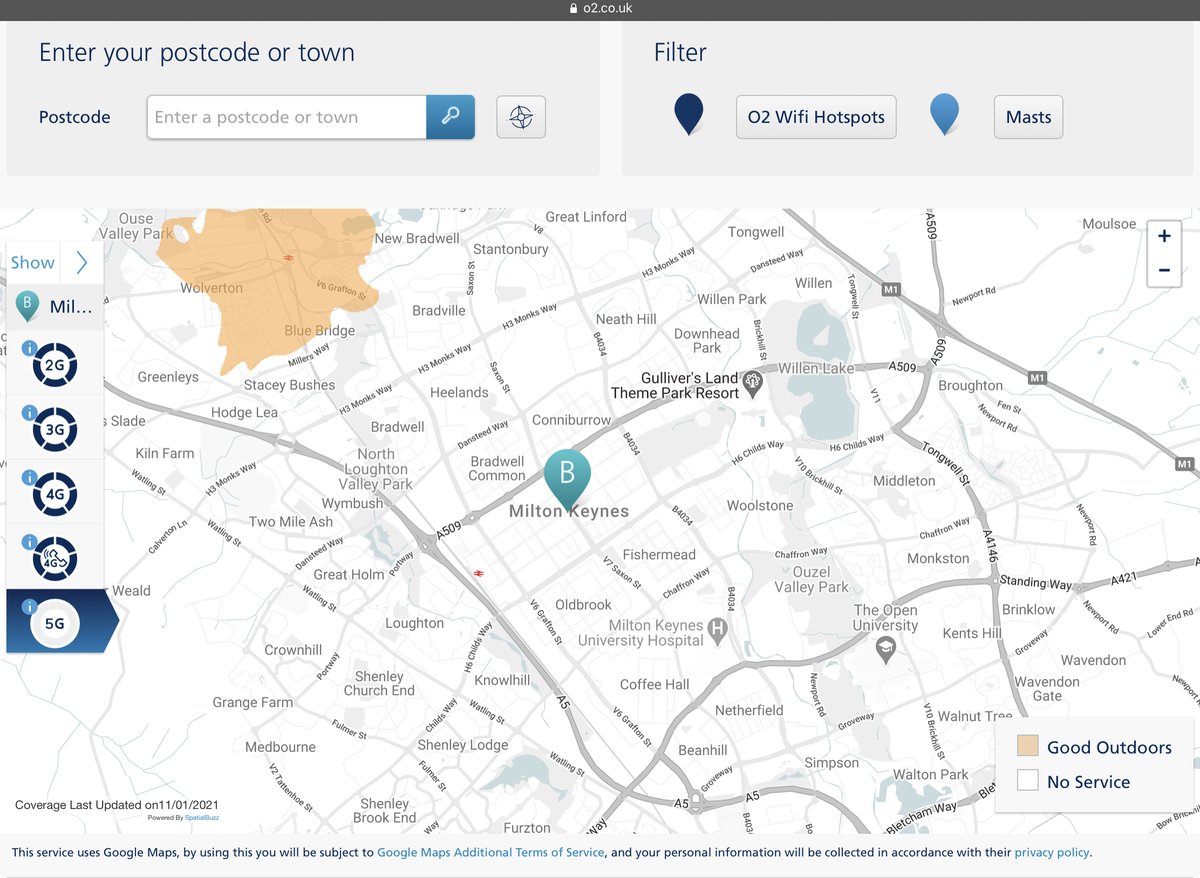Viewport: 1200px width, 878px height.
Task: Open the info icon for 4G calling
Action: click(x=29, y=543)
